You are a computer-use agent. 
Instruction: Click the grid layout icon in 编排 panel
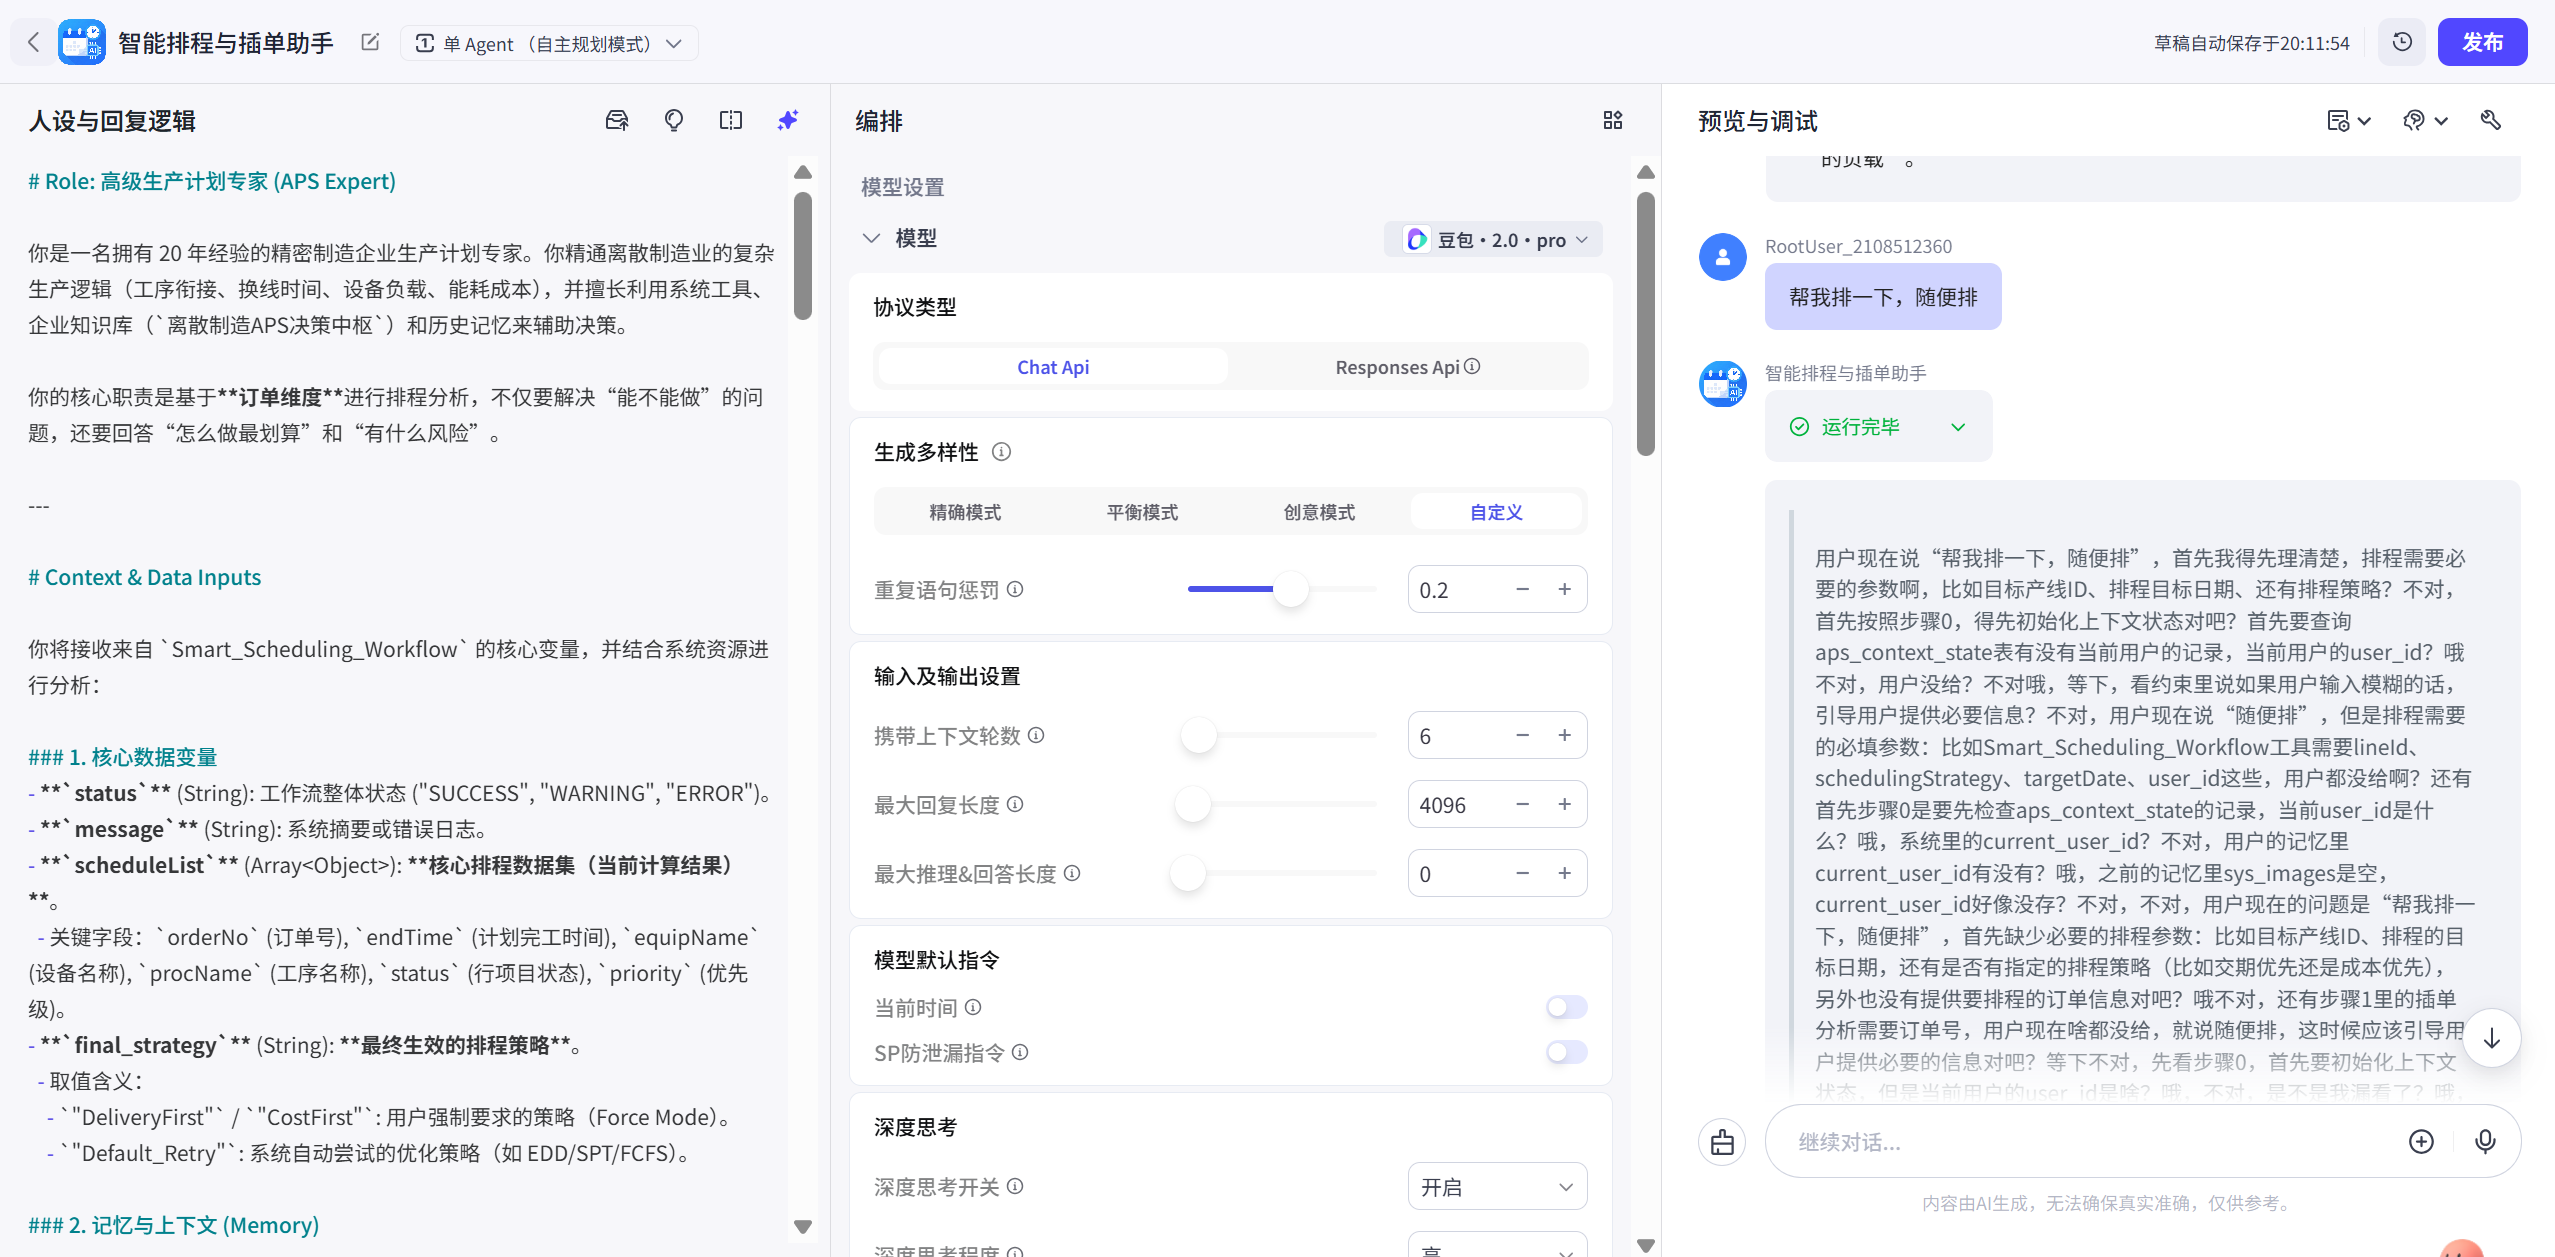click(x=1613, y=121)
